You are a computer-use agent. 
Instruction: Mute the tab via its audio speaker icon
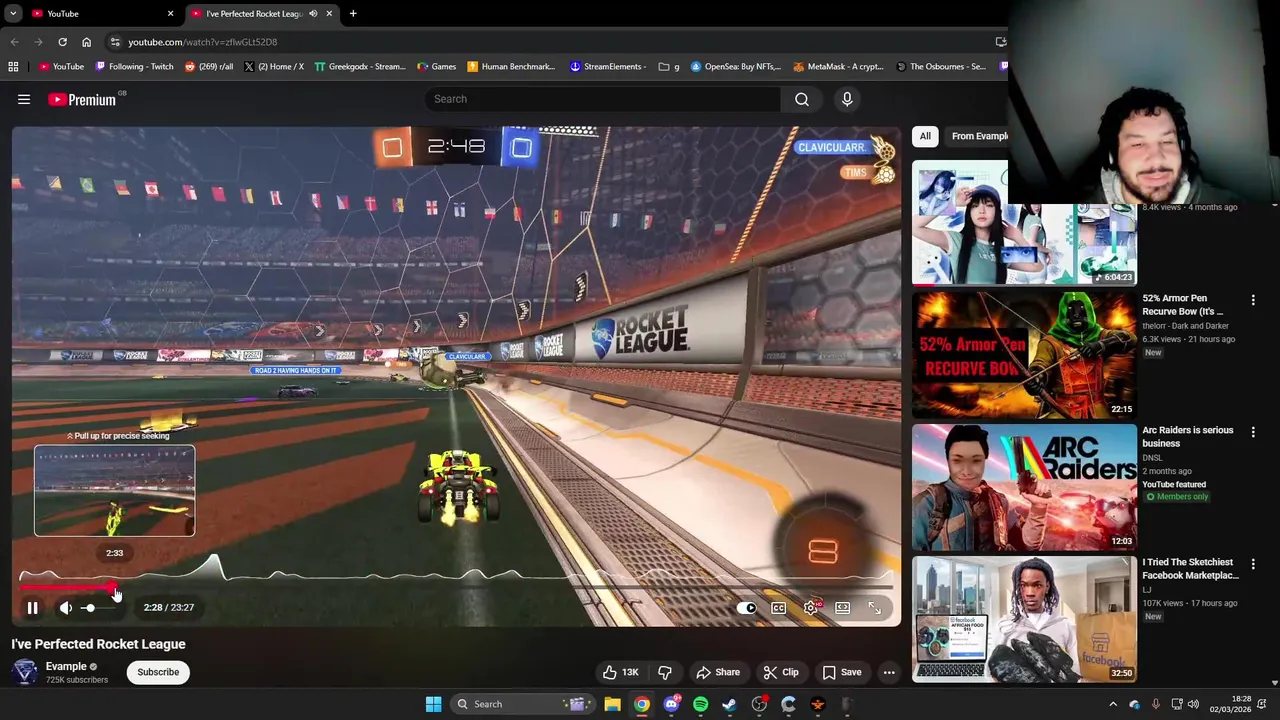pos(313,13)
